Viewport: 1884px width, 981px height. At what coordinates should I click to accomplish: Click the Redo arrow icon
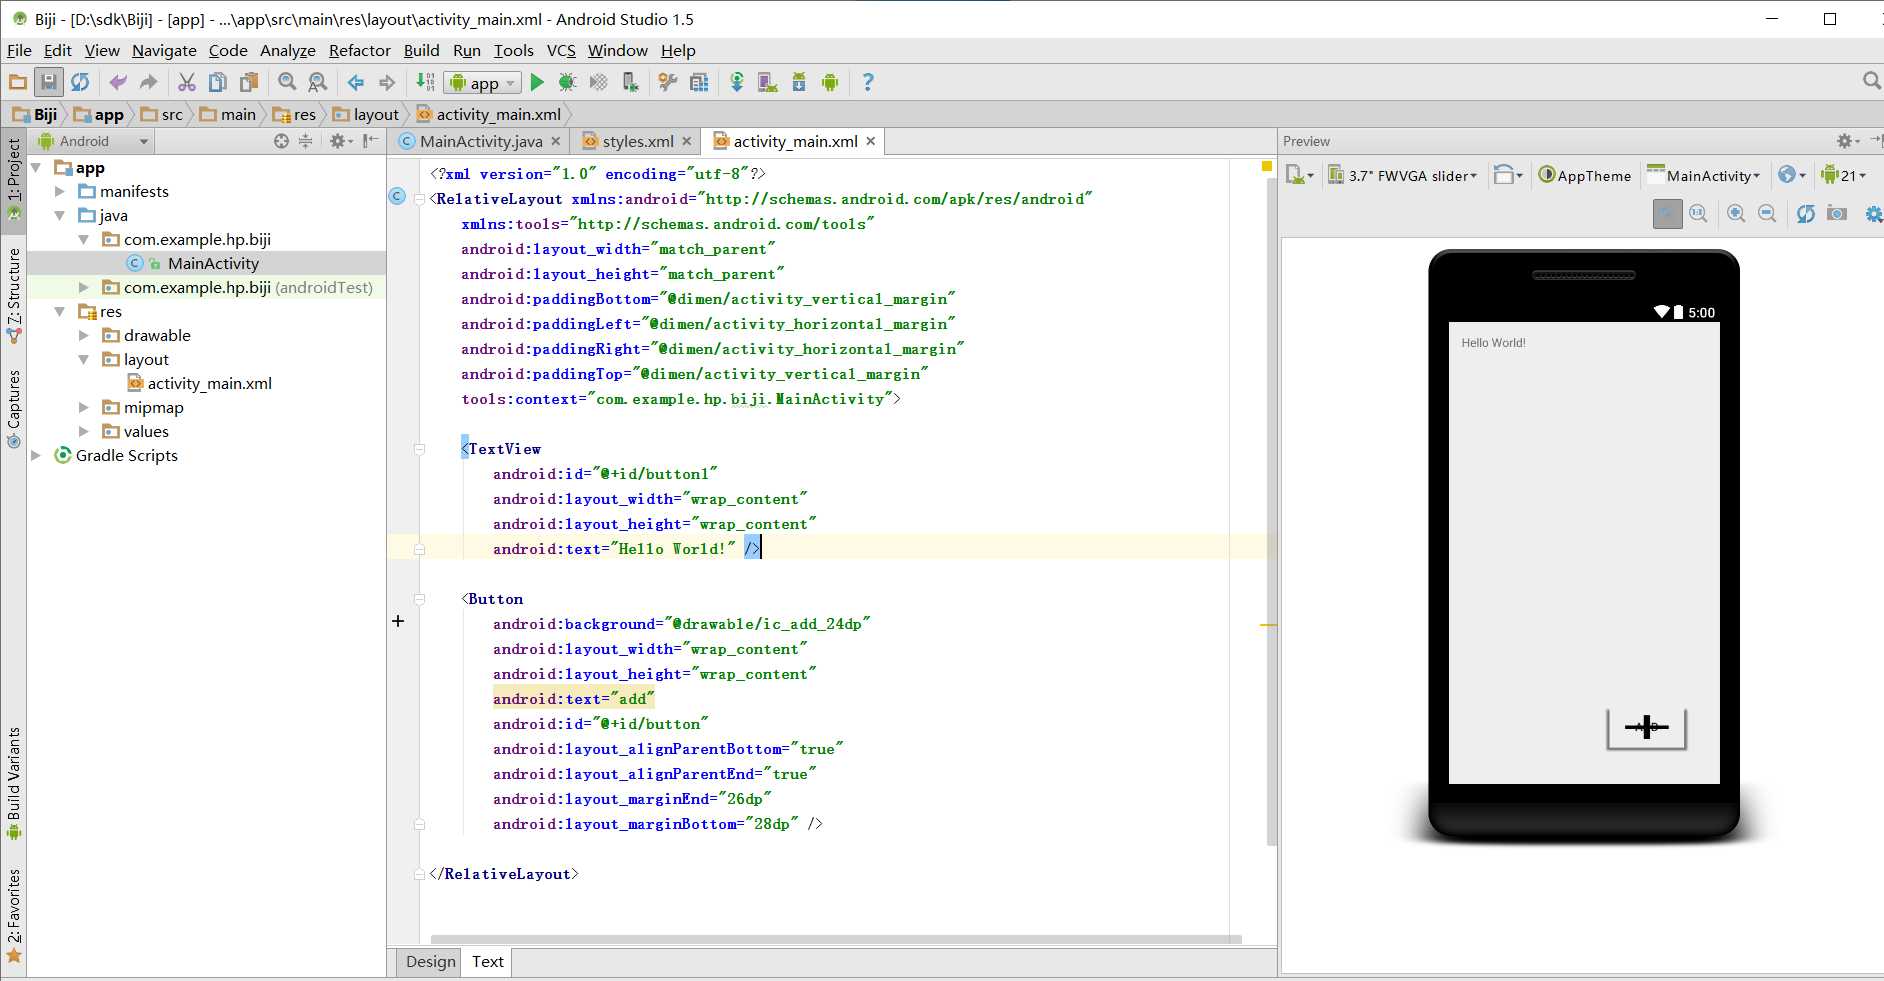[149, 82]
